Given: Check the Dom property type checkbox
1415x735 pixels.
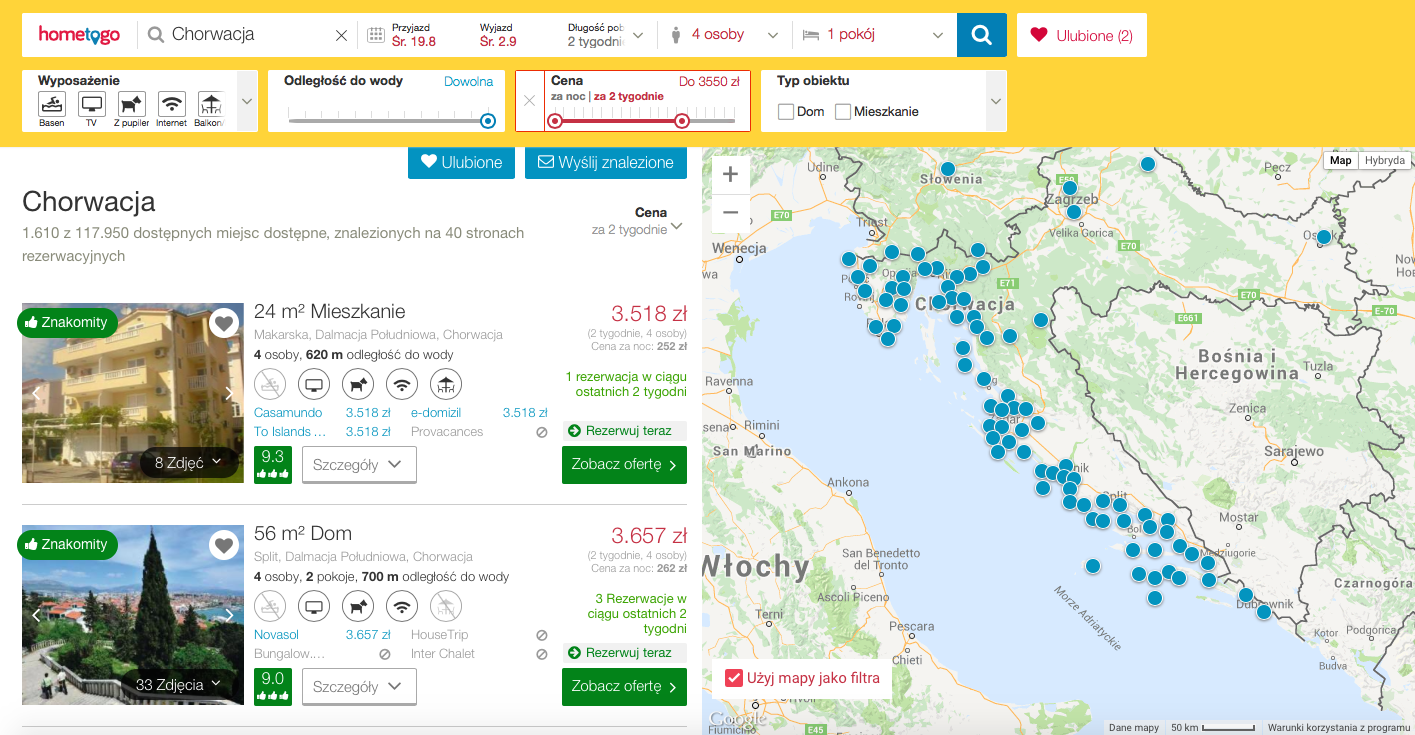Looking at the screenshot, I should pos(786,112).
